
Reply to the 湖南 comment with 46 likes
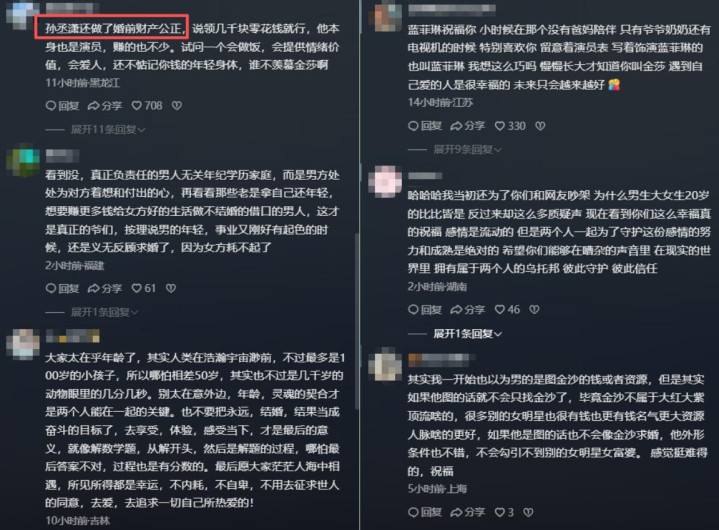[425, 310]
